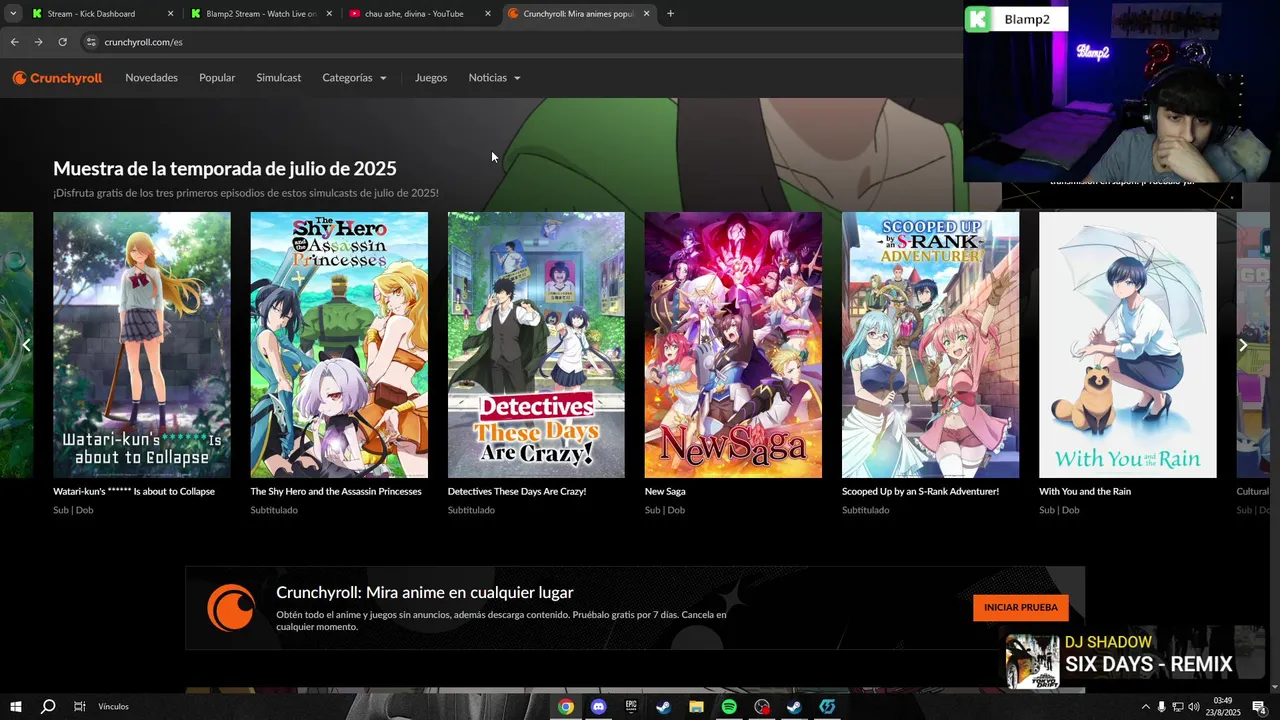Open the Windows notification center
The image size is (1280, 720).
[1259, 707]
